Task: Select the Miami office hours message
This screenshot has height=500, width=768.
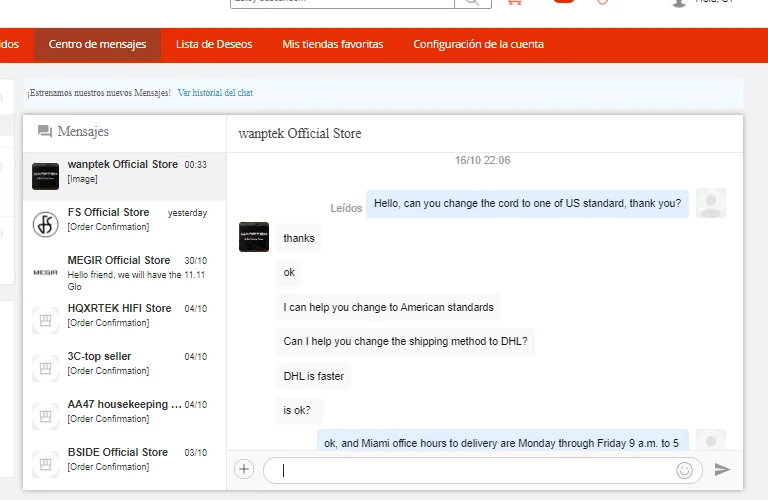Action: (503, 440)
